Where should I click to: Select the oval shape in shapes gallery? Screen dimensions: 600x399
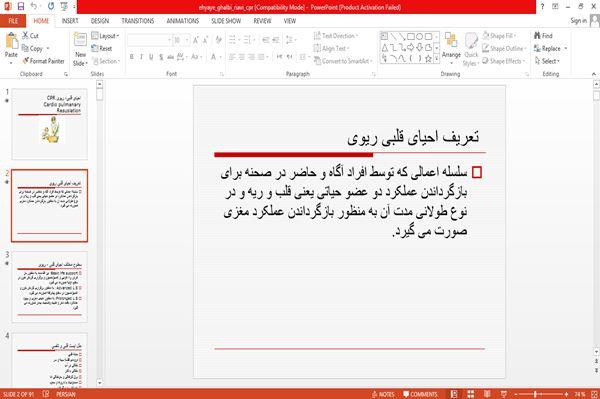(x=419, y=37)
